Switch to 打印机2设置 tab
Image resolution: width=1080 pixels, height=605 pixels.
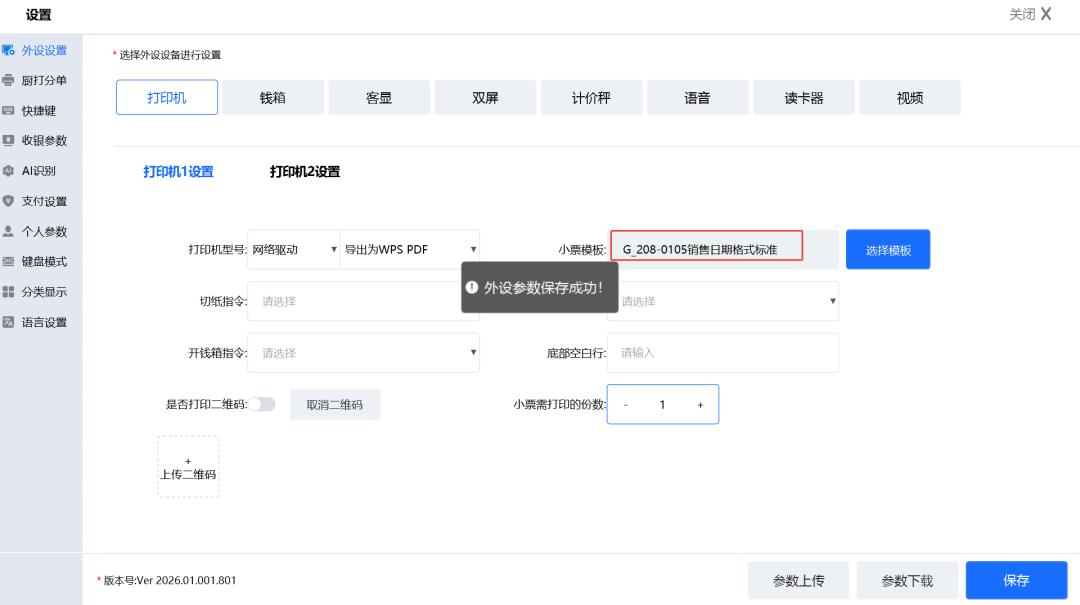(x=305, y=172)
